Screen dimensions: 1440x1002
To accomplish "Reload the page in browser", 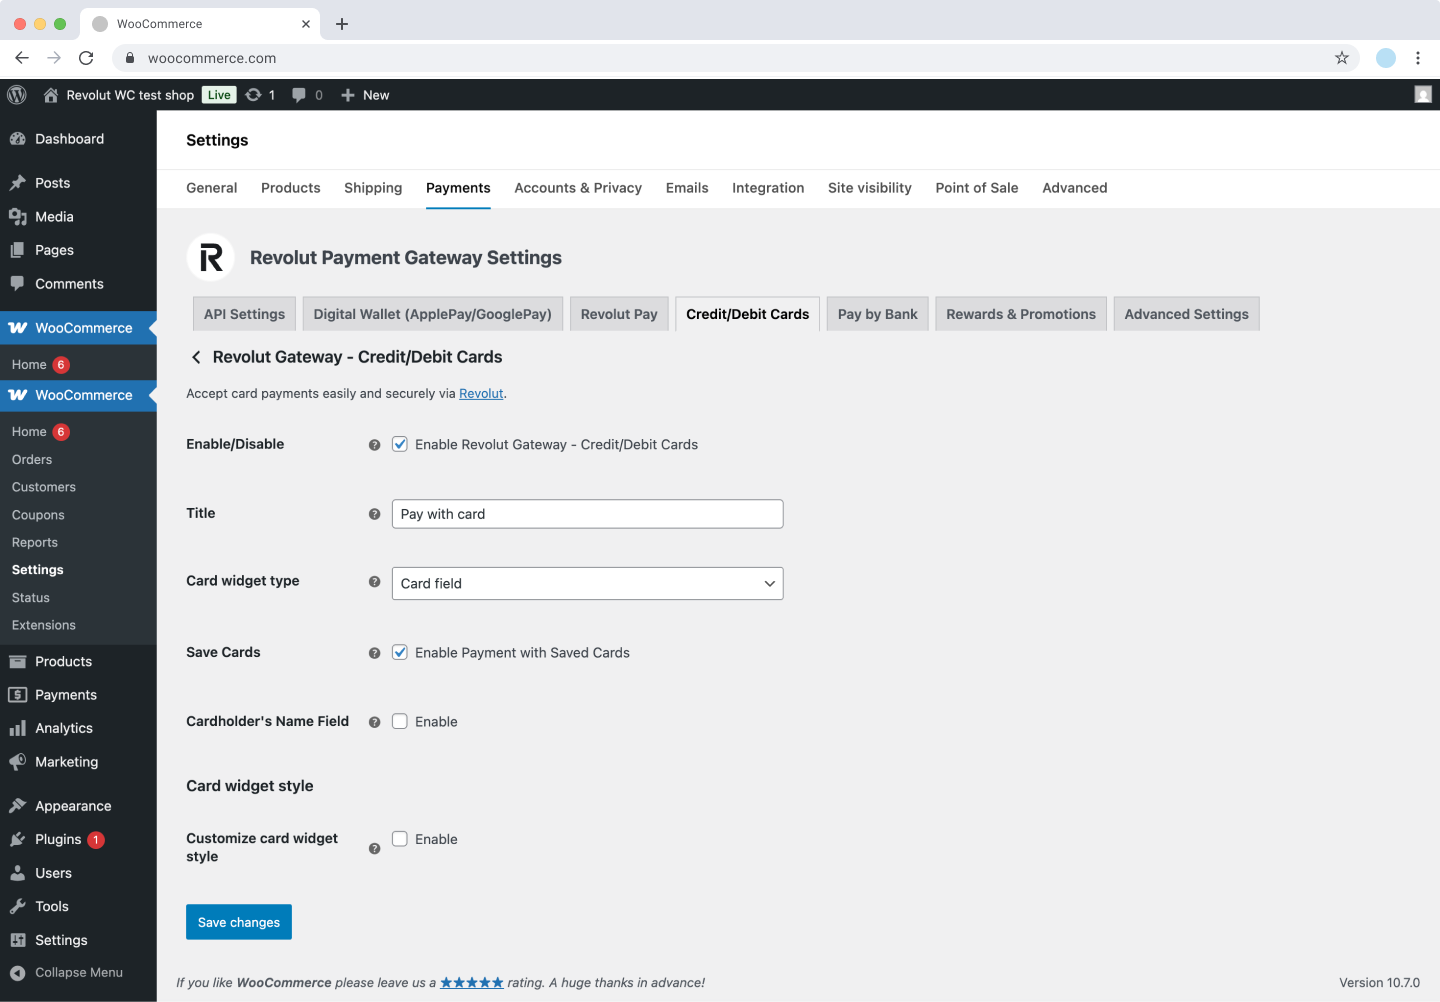I will (86, 58).
